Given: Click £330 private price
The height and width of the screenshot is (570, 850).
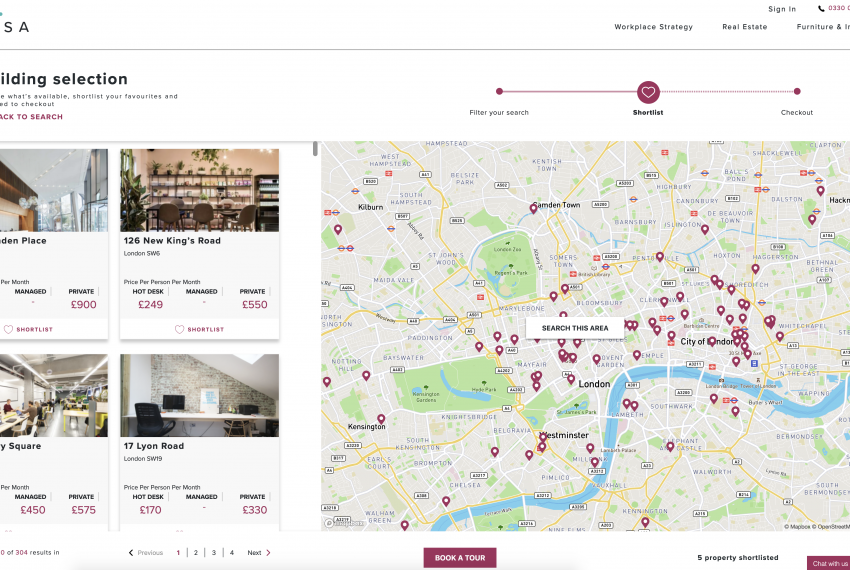Looking at the screenshot, I should click(x=254, y=510).
